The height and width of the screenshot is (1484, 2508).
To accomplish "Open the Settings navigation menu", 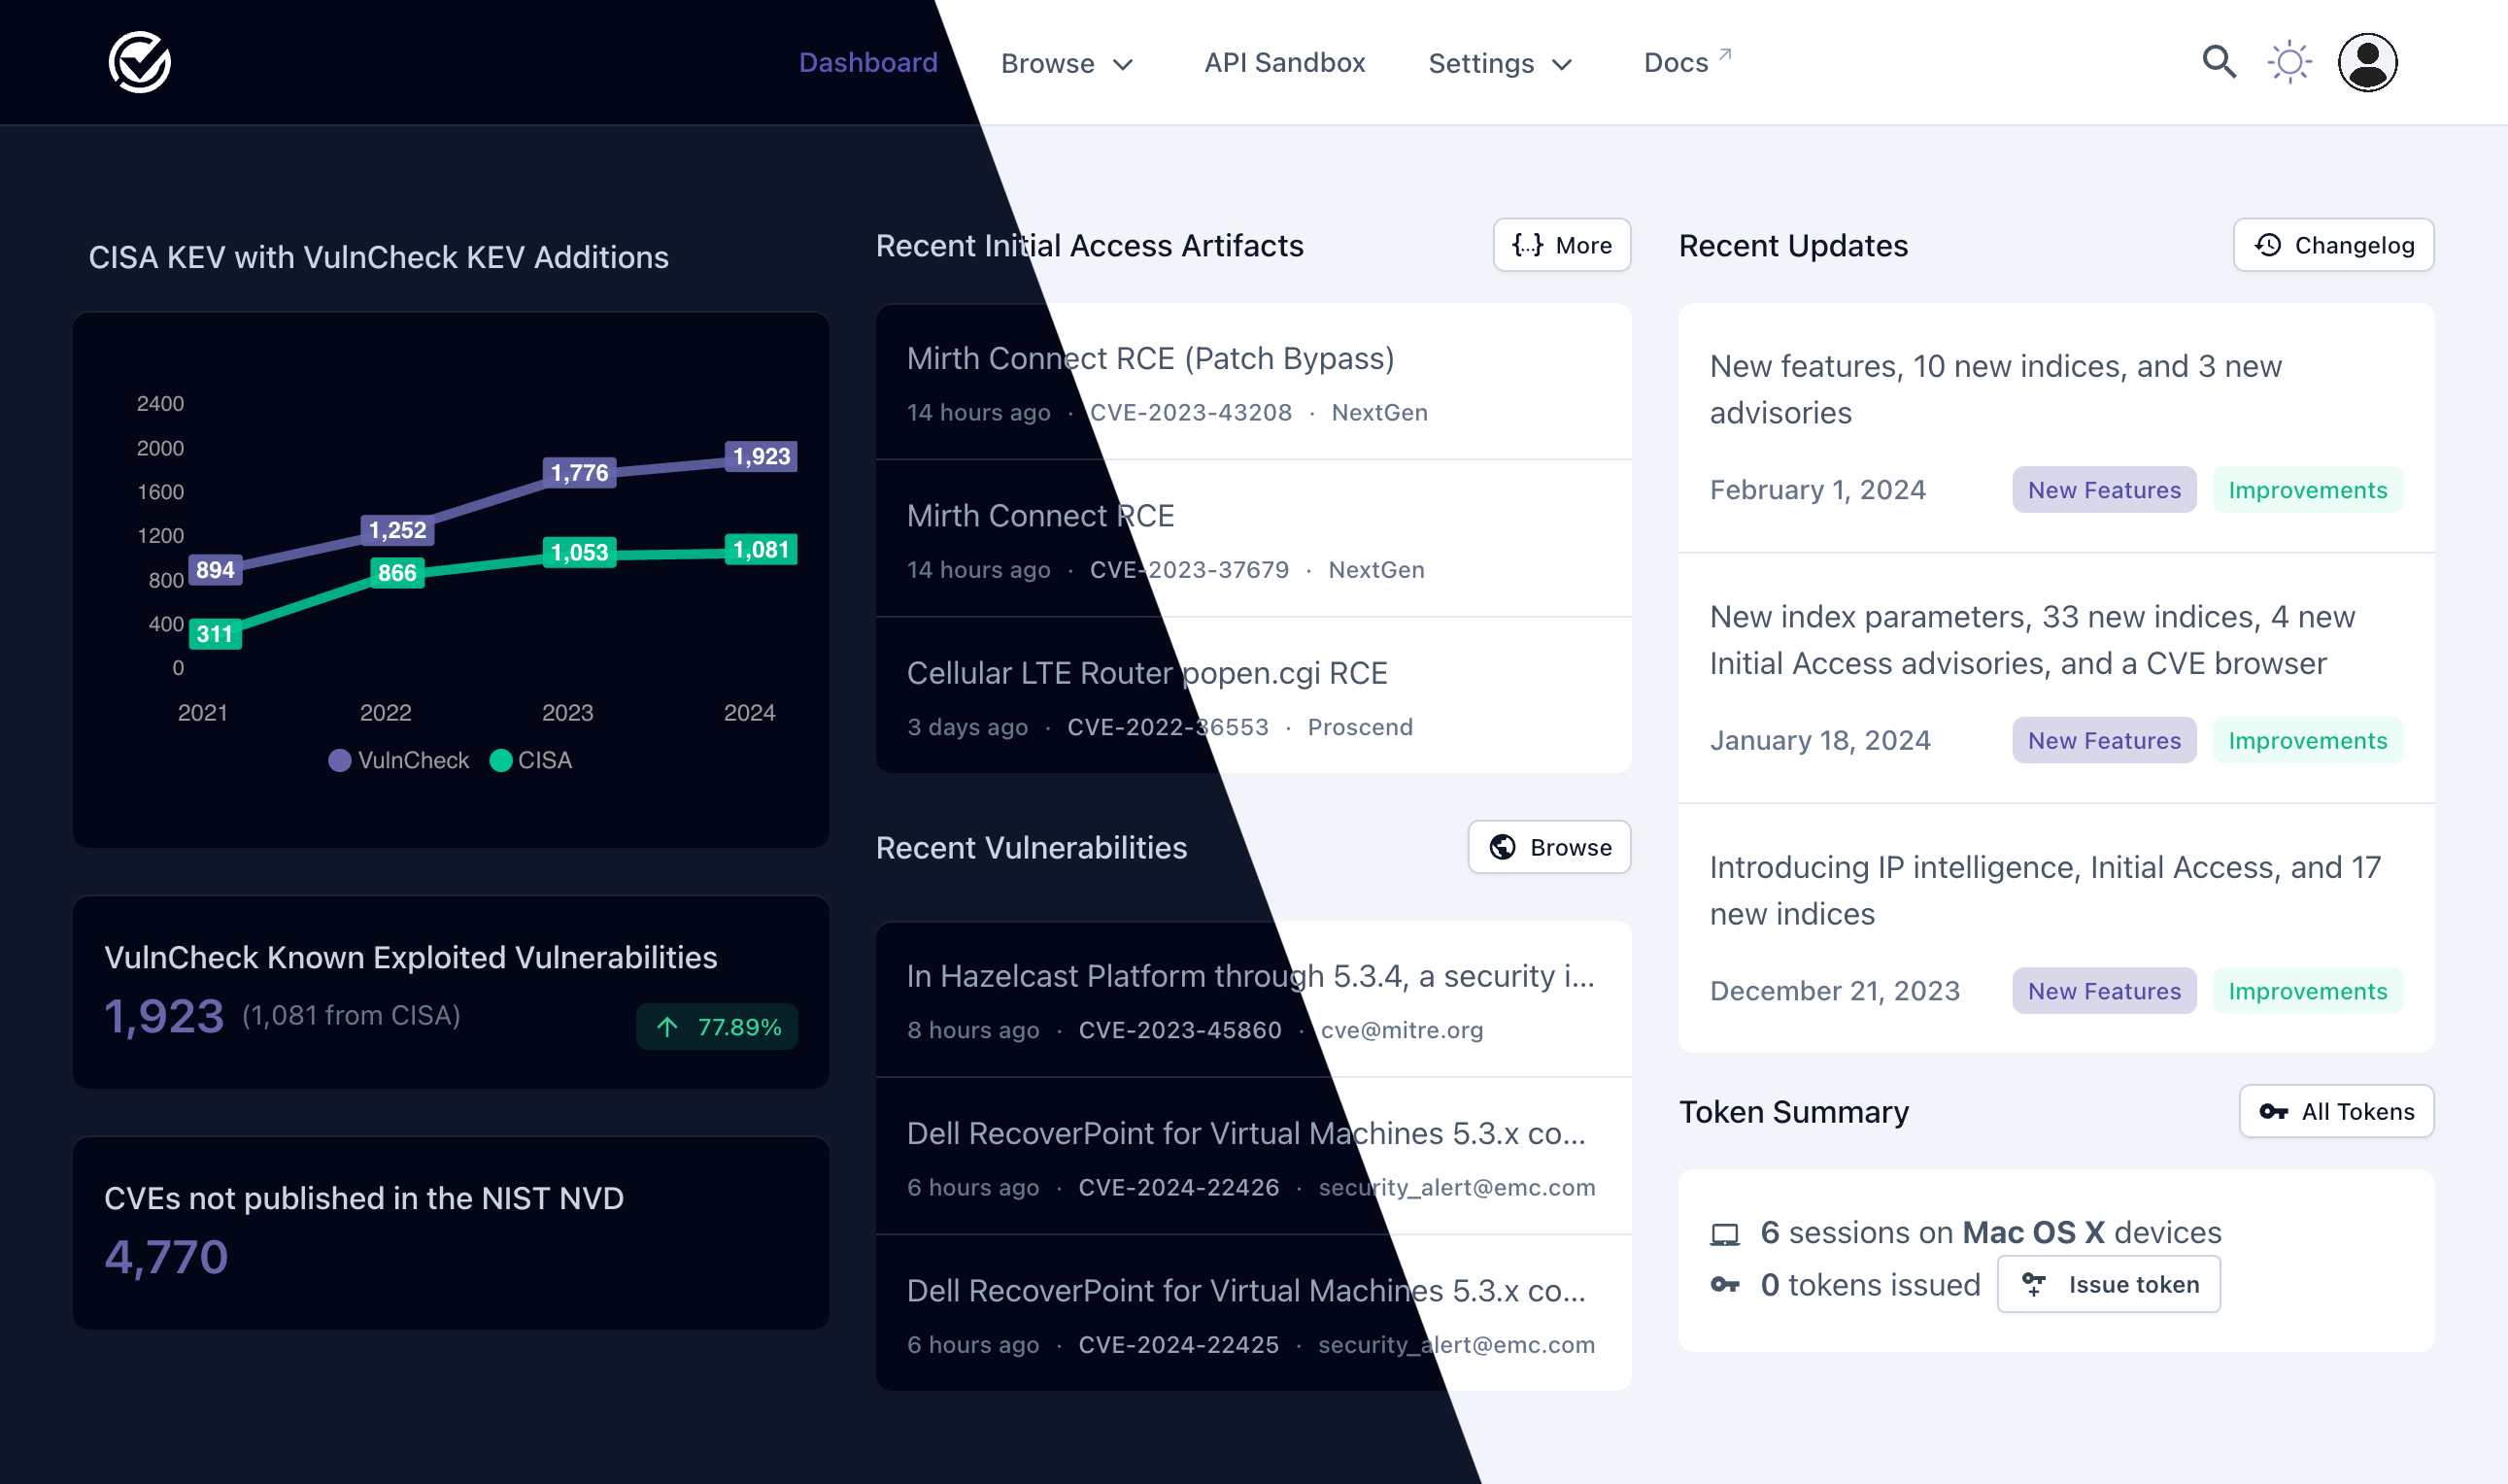I will tap(1500, 63).
